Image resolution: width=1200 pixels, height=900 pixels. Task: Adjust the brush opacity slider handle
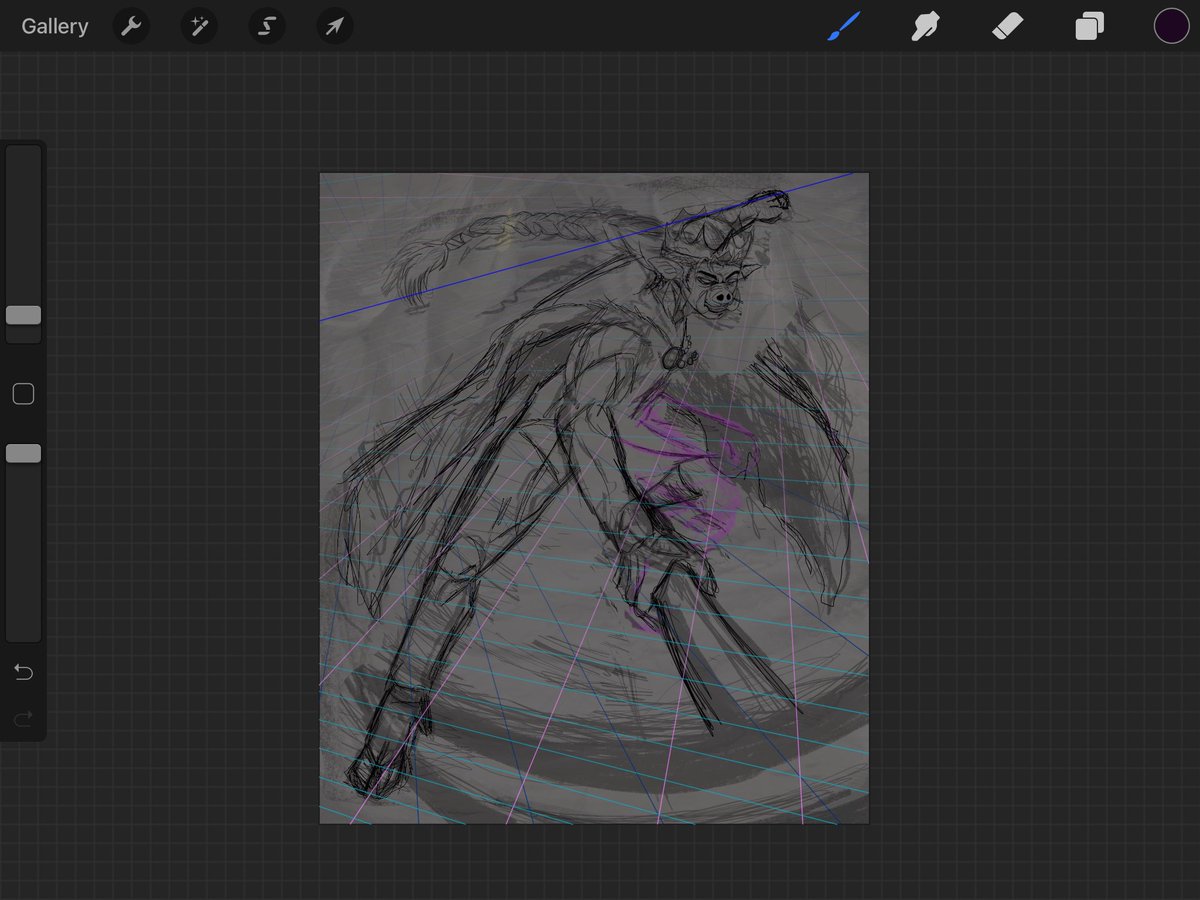(23, 454)
